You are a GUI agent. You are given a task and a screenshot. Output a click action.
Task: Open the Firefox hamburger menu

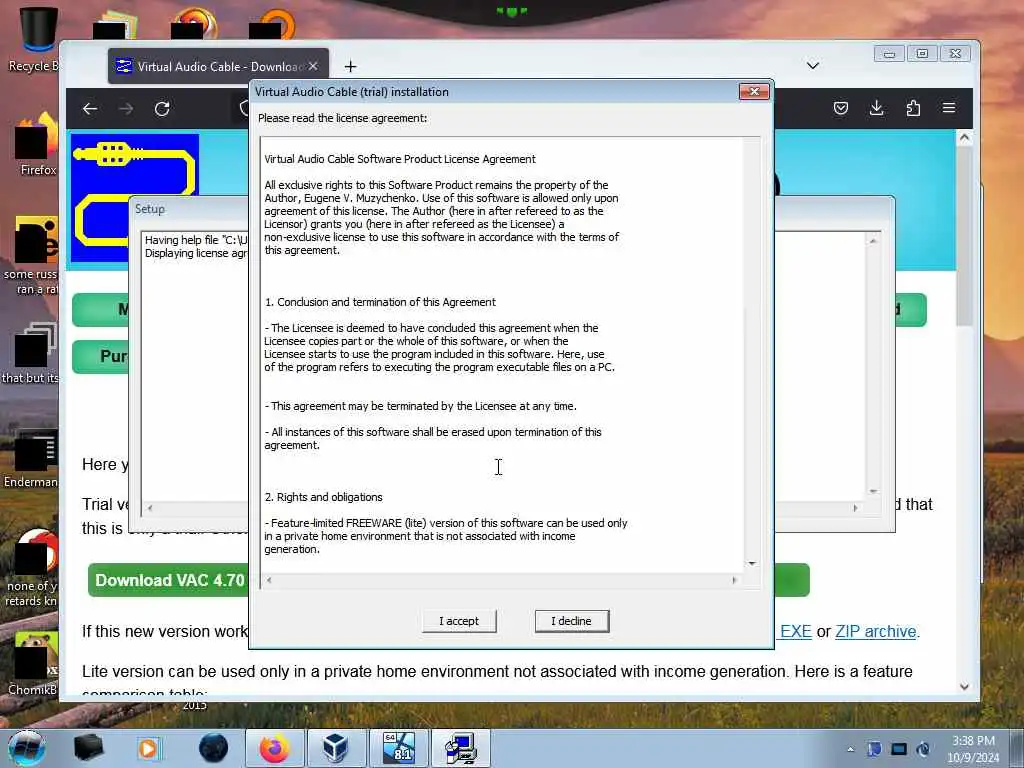tap(949, 108)
